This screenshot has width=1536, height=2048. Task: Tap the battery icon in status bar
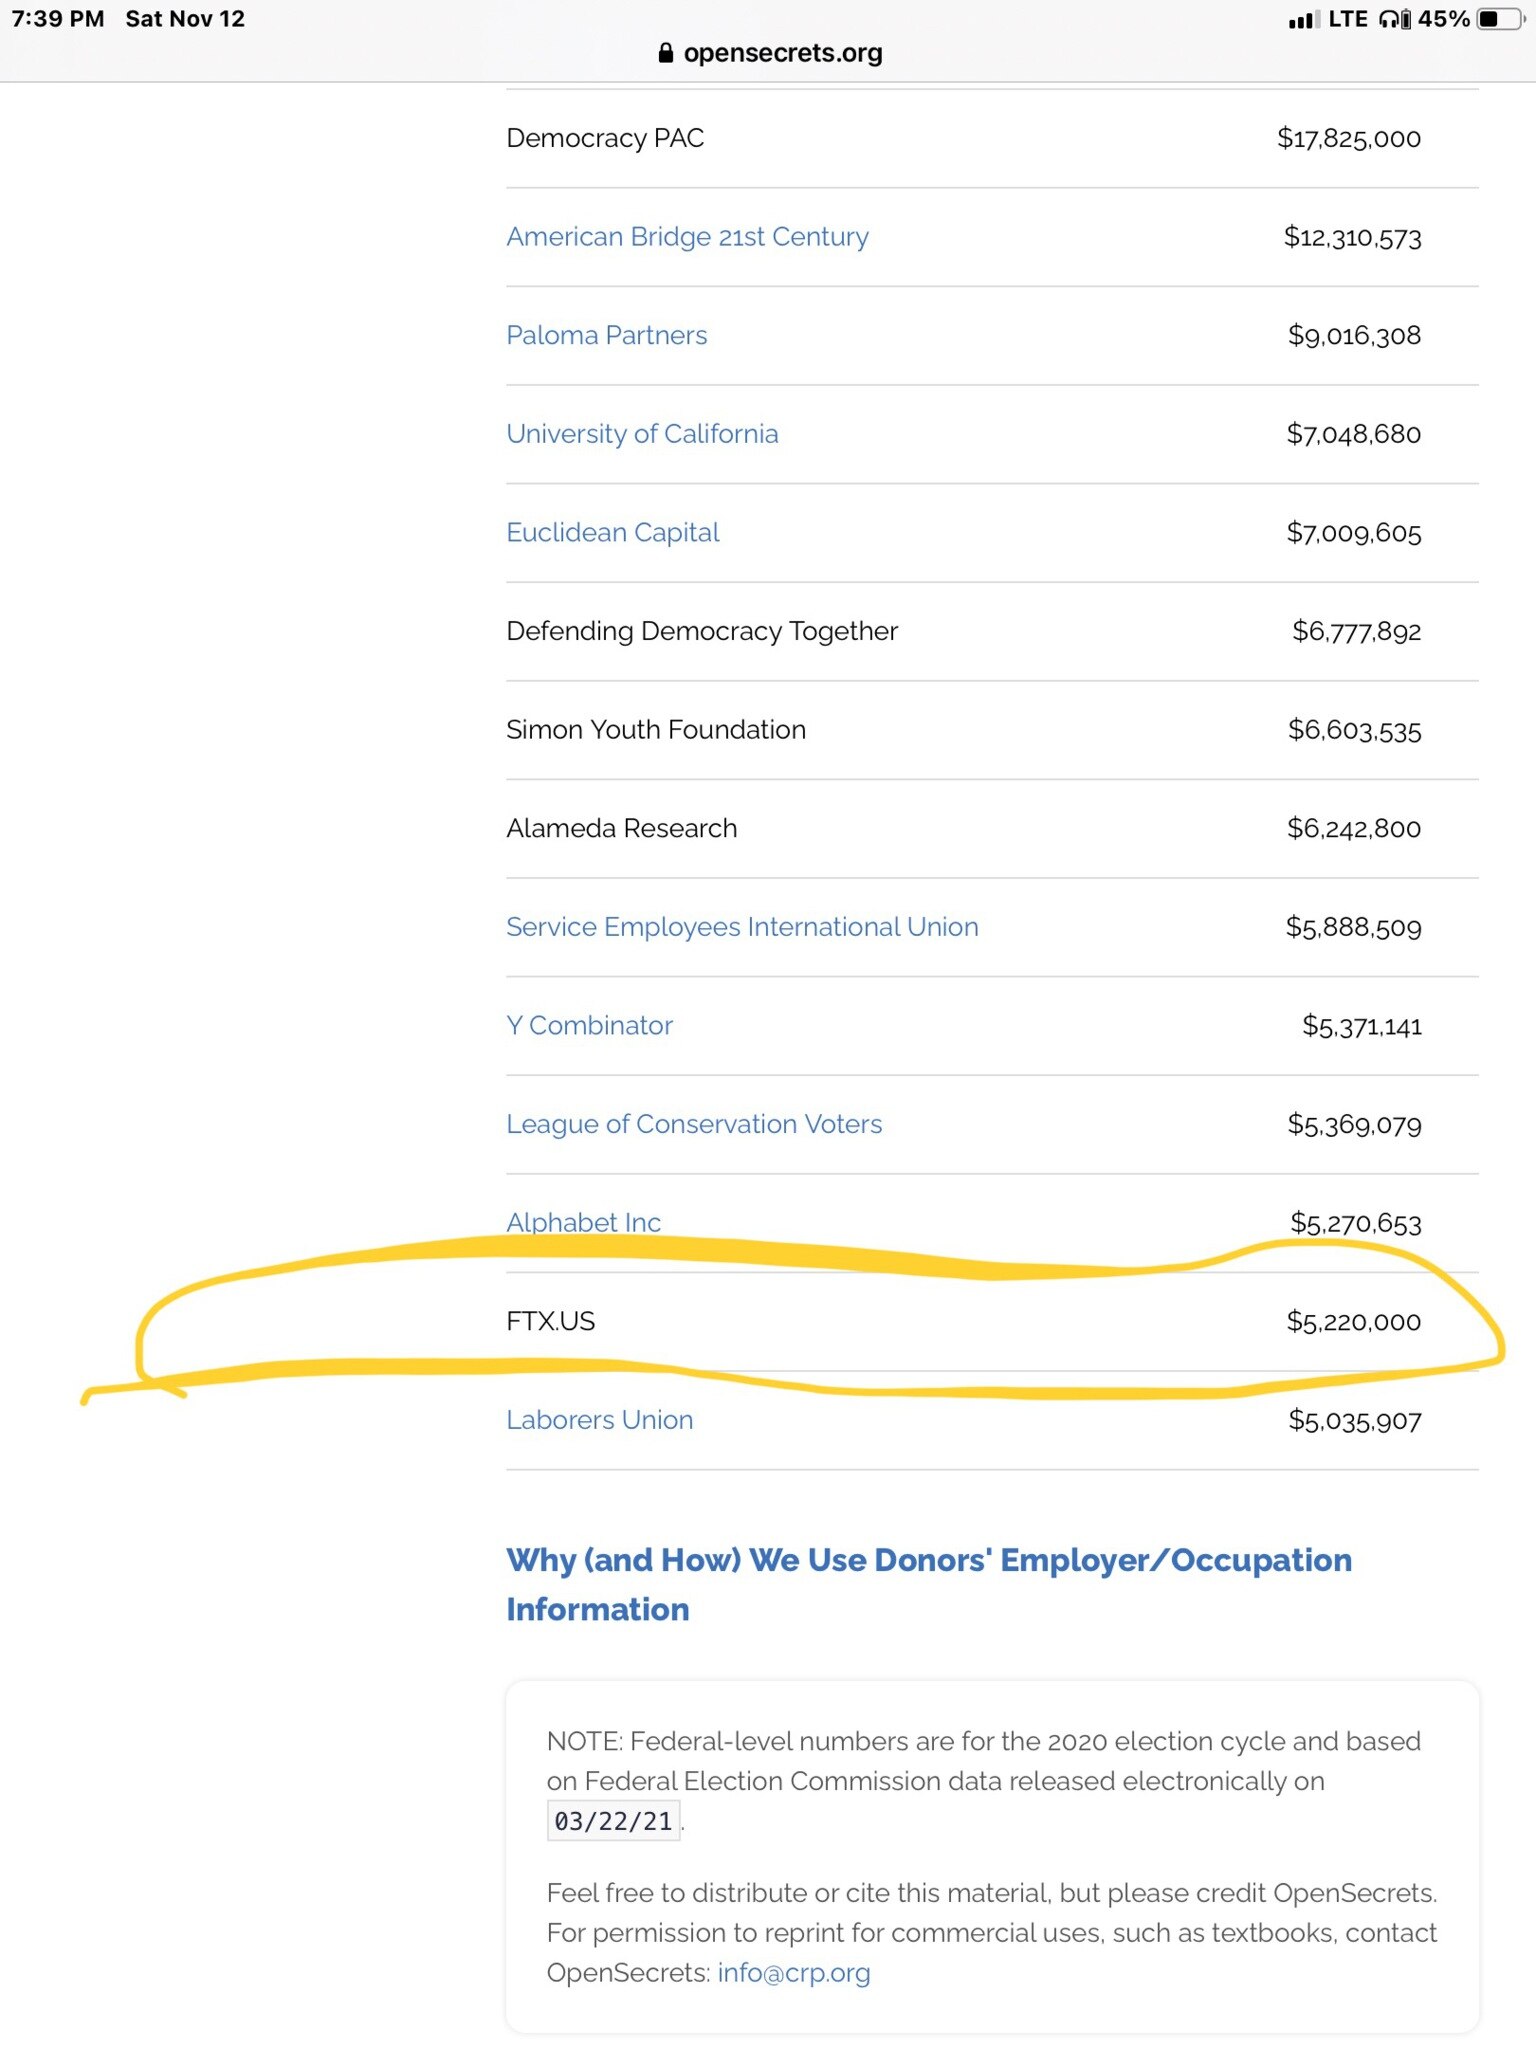(1500, 19)
